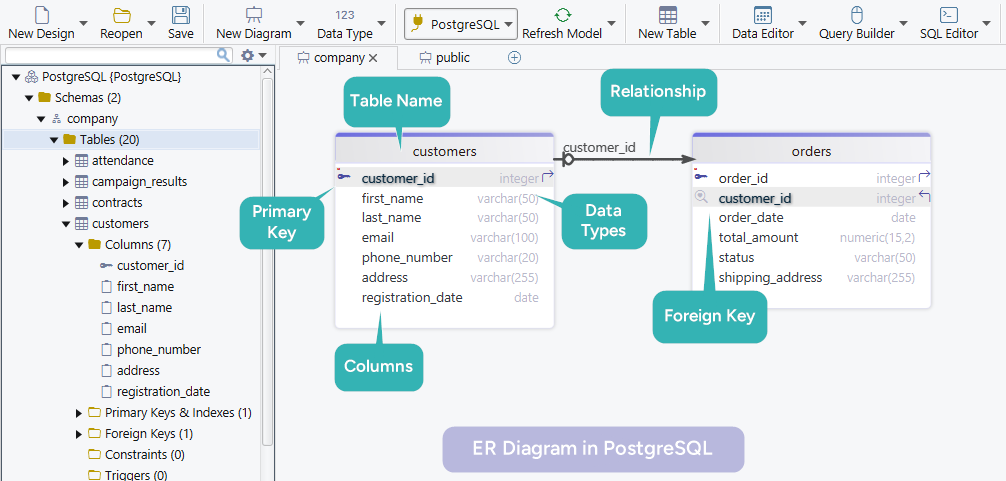Click the primary key icon beside customer_id in customers table
The height and width of the screenshot is (481, 1006).
click(x=343, y=177)
